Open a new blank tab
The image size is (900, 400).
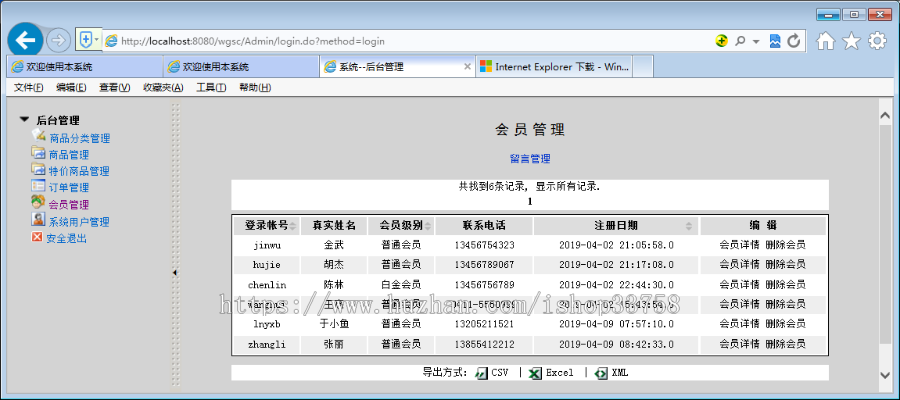[x=642, y=67]
